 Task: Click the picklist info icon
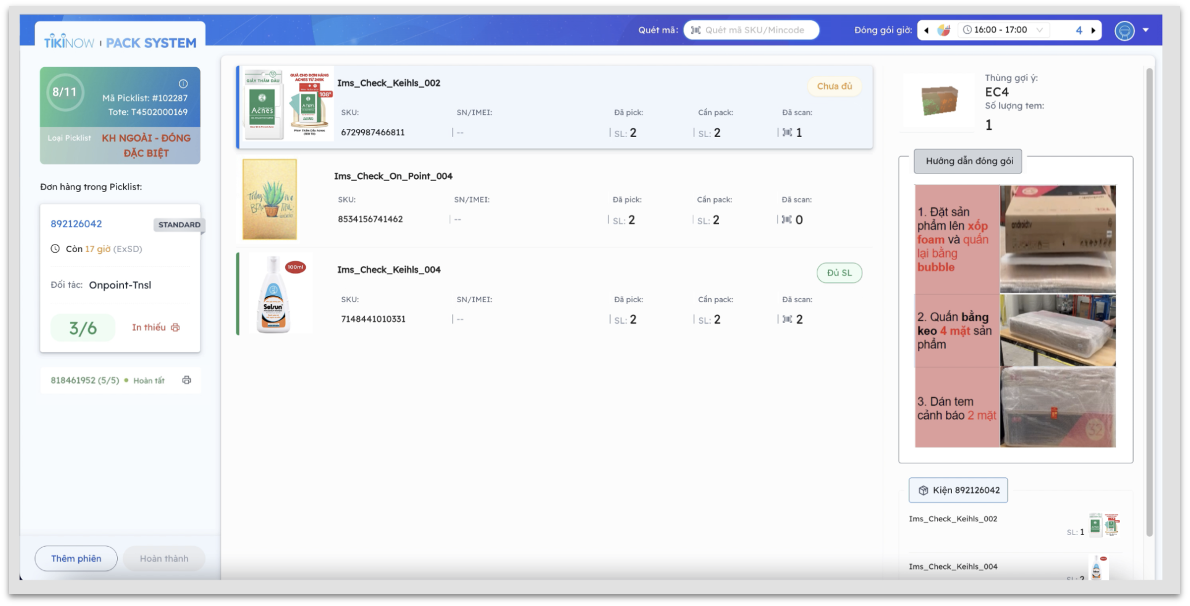click(183, 84)
